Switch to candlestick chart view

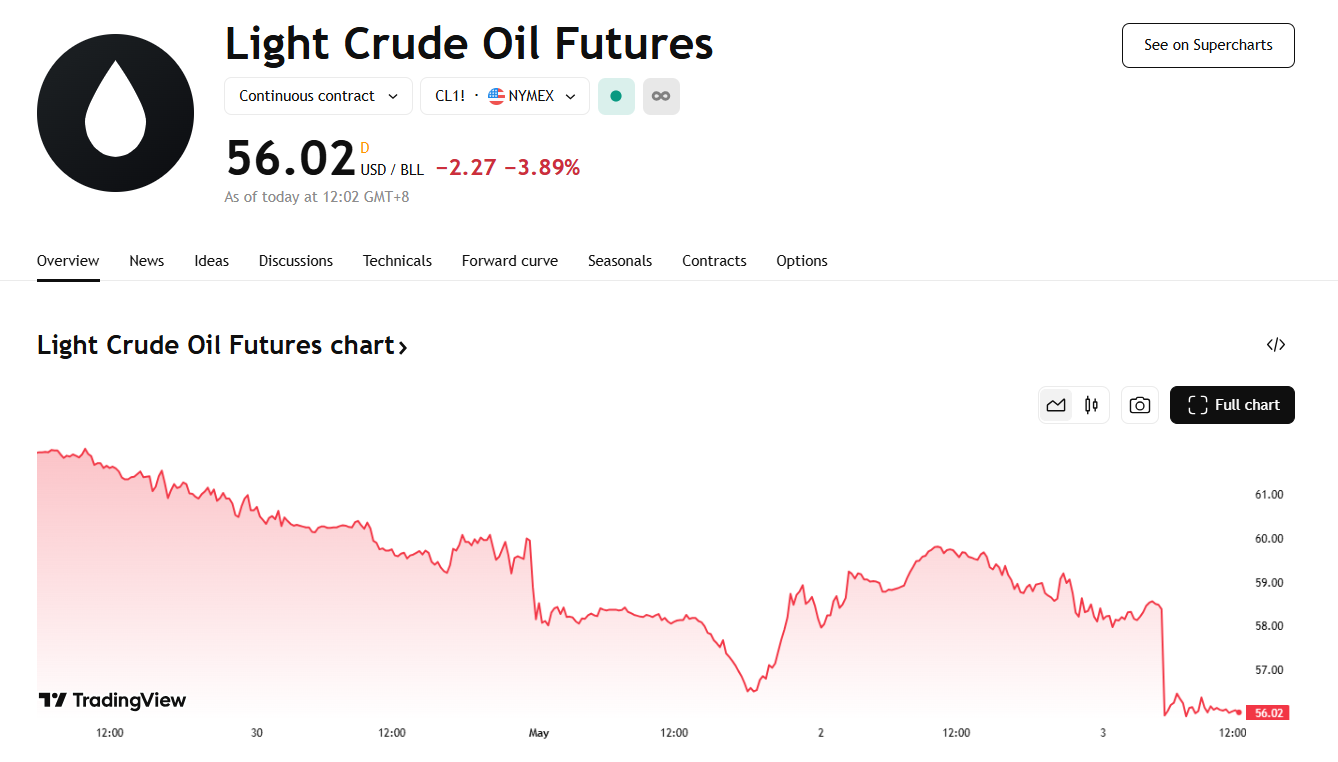pos(1091,405)
